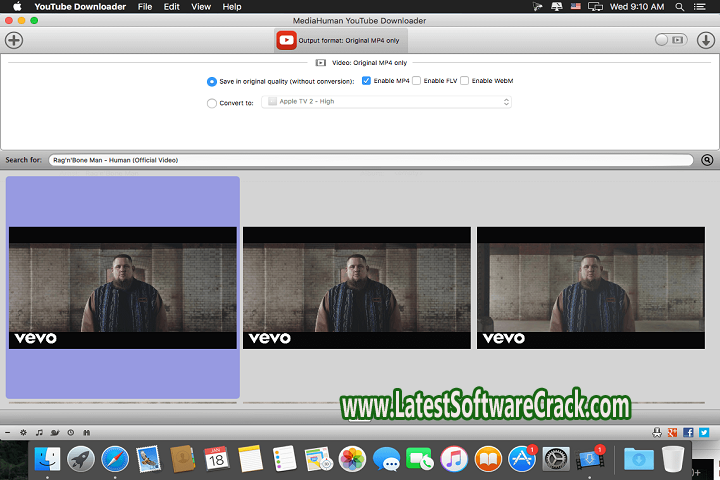Click the minus remove button in bottom bar
Image resolution: width=720 pixels, height=480 pixels.
7,432
